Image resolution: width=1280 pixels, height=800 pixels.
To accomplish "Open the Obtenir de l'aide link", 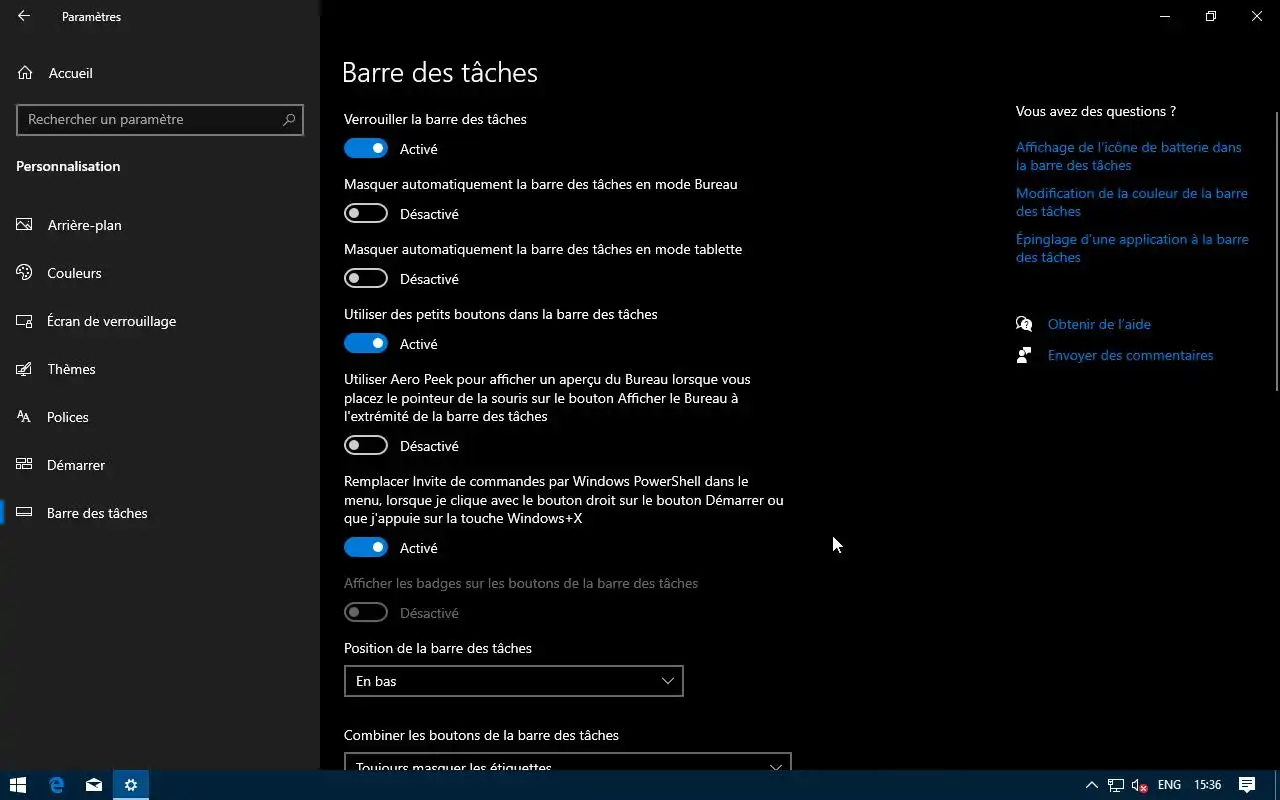I will coord(1099,324).
